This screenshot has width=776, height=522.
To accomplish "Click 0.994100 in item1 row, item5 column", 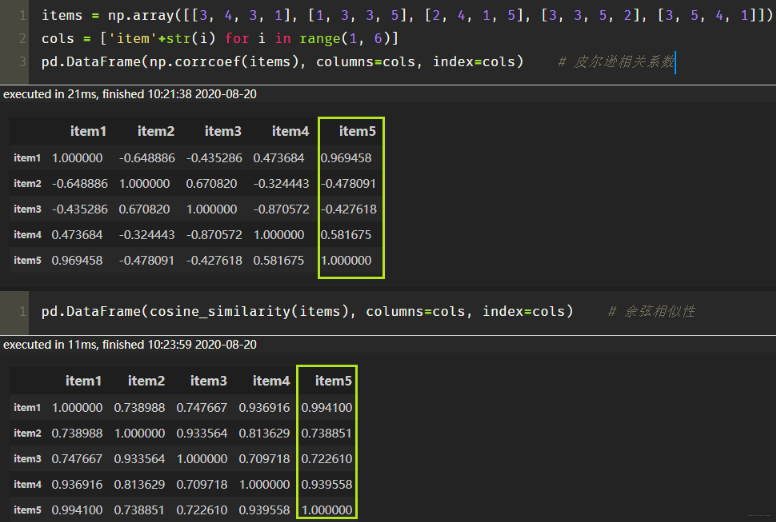I will tap(327, 407).
